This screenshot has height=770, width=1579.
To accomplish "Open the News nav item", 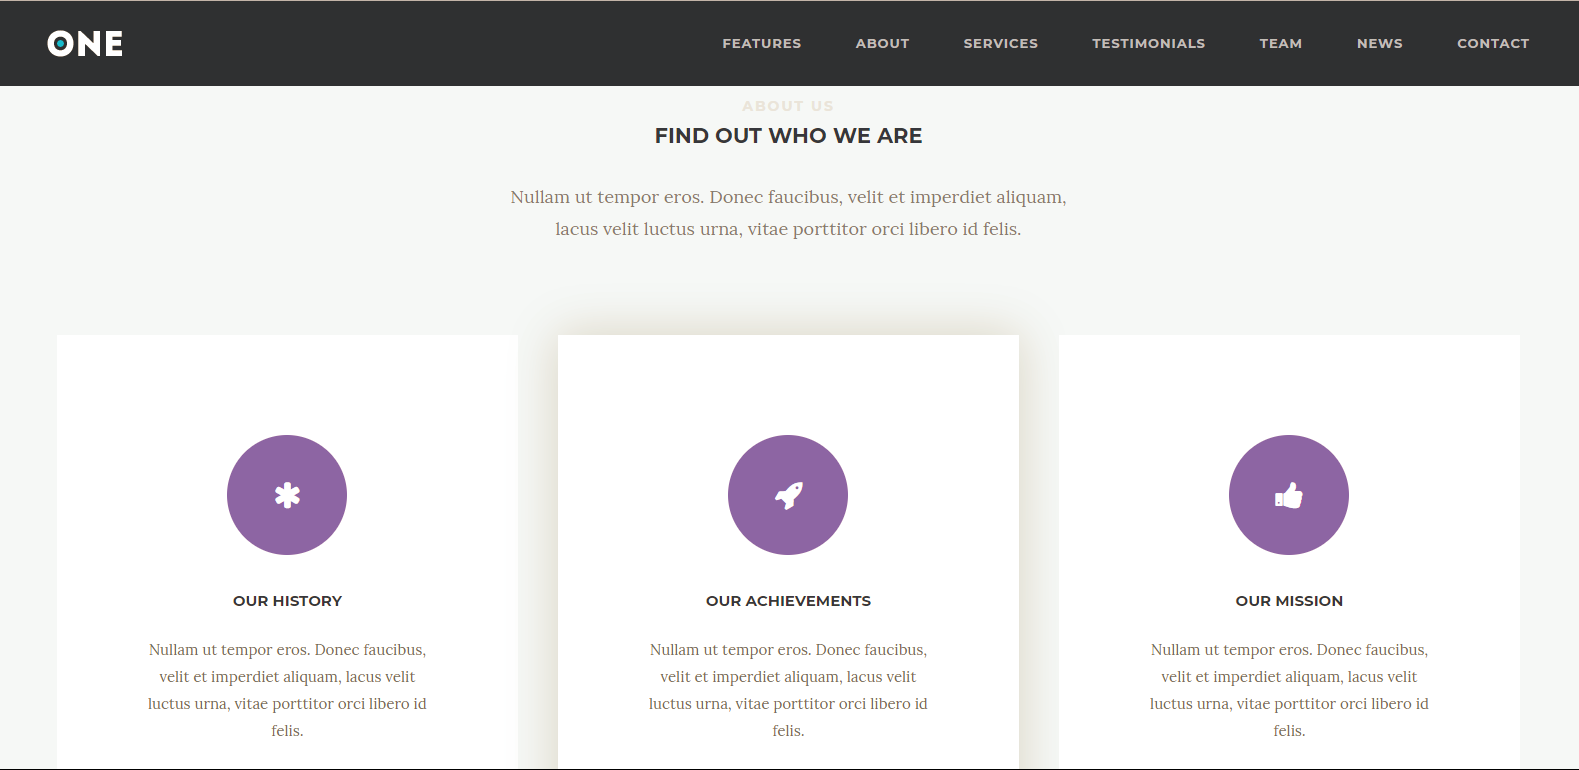I will 1379,44.
